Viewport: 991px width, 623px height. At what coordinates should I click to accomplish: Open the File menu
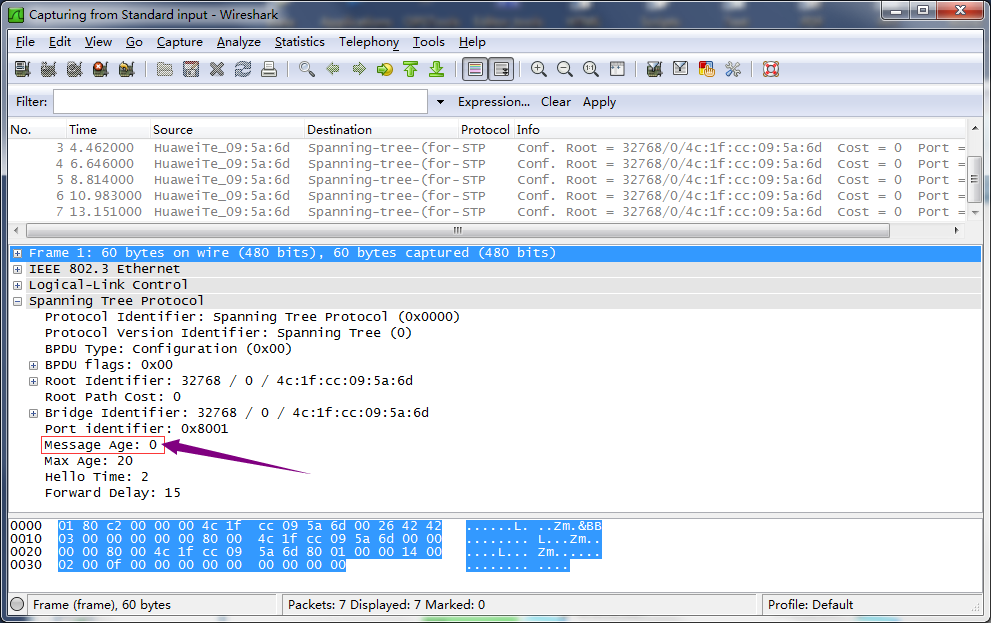[25, 42]
